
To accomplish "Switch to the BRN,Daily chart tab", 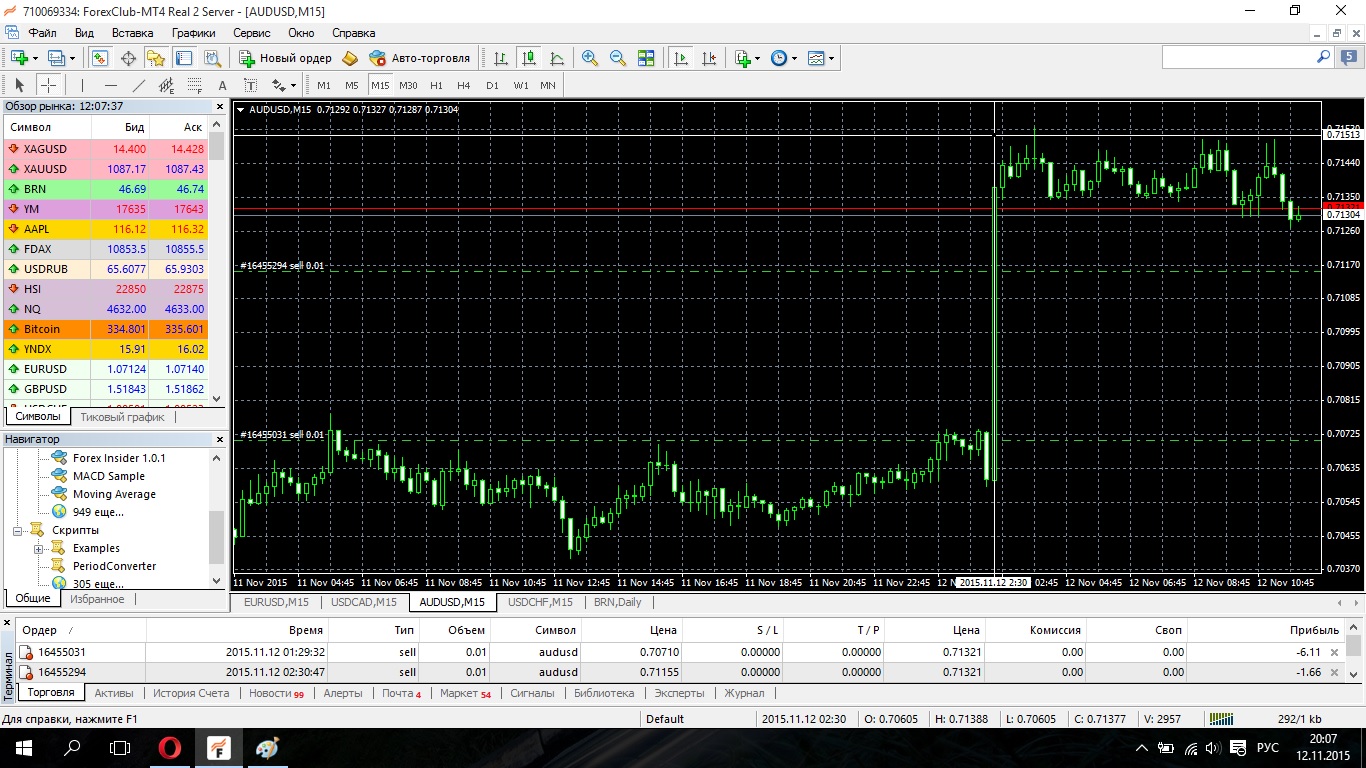I will (617, 602).
